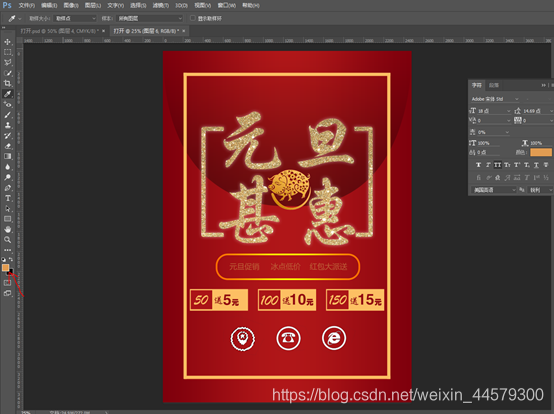Select the Character panel tab

tap(477, 85)
